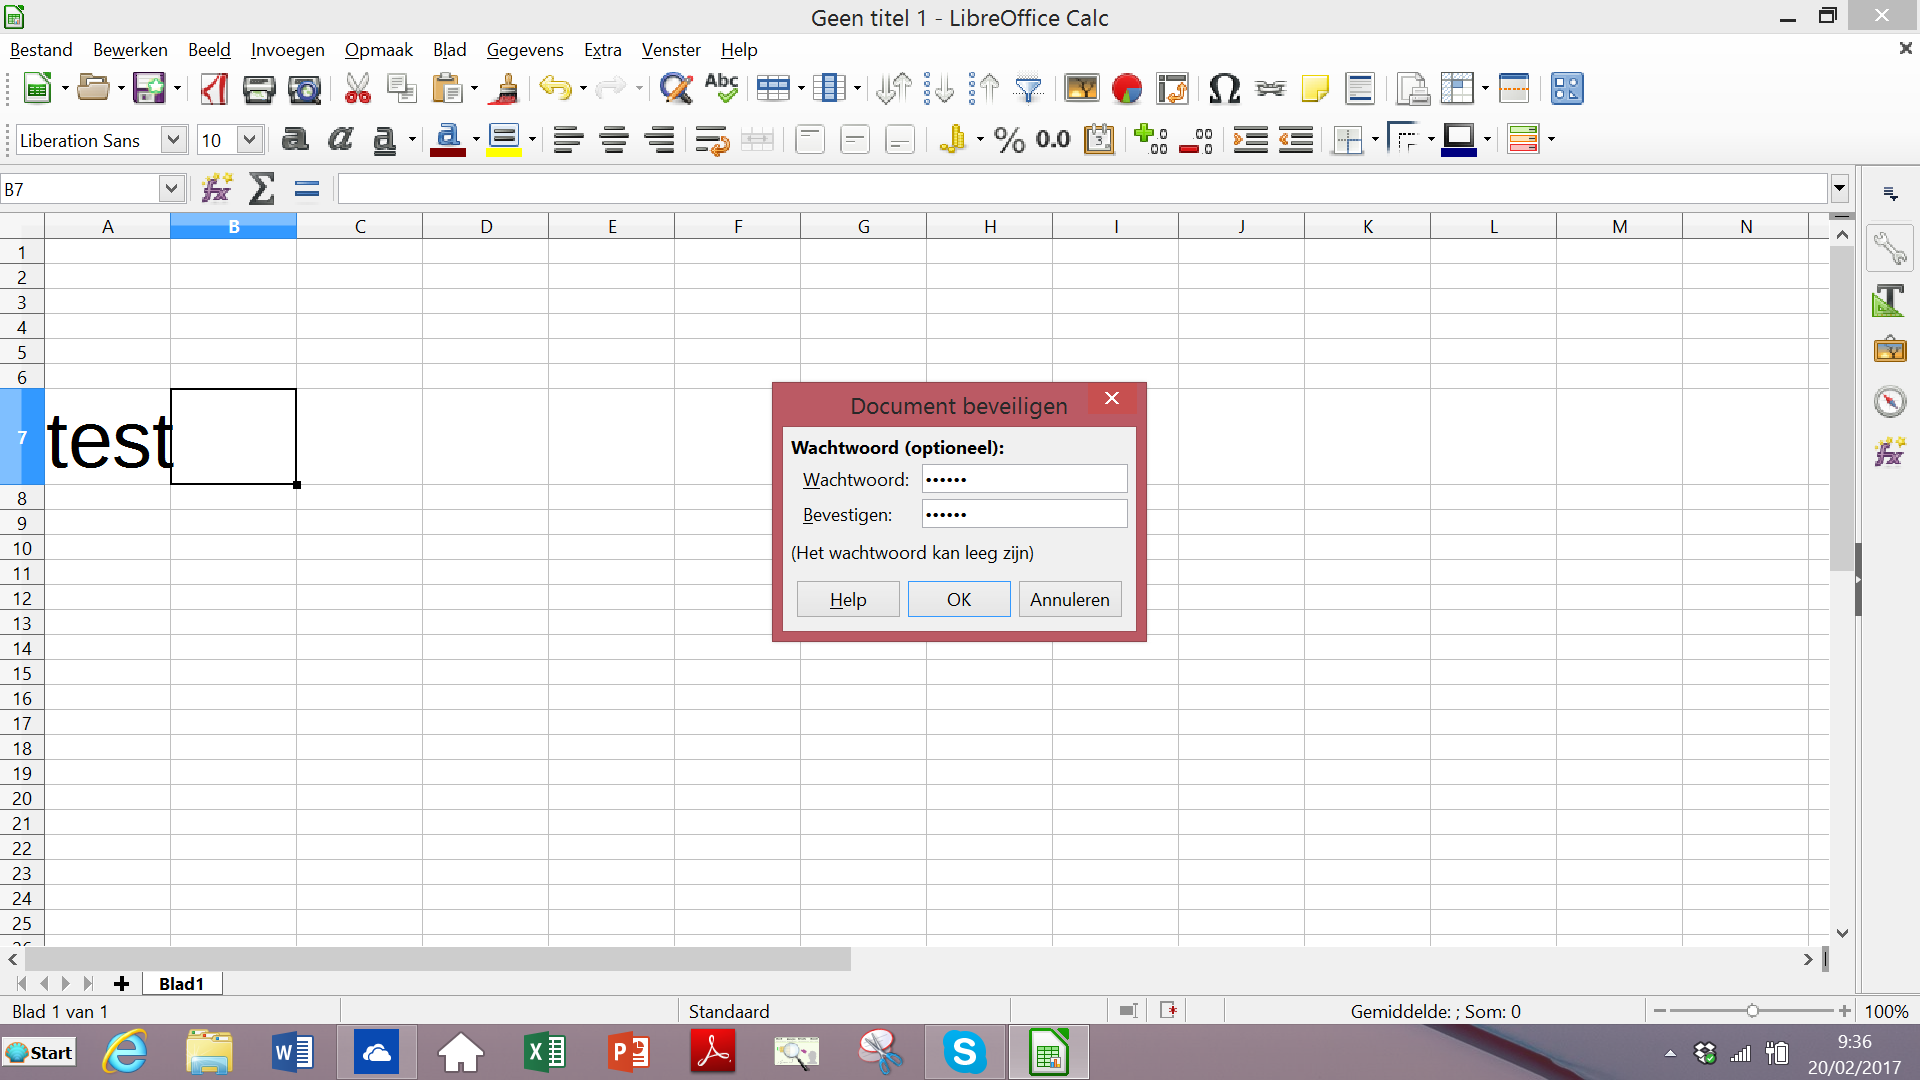Image resolution: width=1920 pixels, height=1080 pixels.
Task: Select the Blad1 sheet tab
Action: pos(181,984)
